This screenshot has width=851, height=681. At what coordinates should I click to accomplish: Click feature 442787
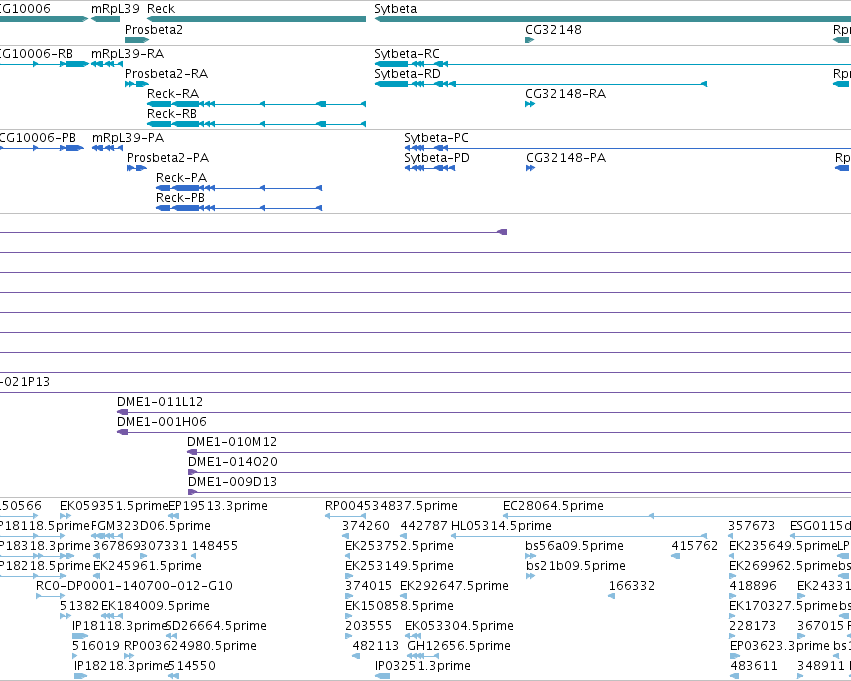tap(424, 526)
